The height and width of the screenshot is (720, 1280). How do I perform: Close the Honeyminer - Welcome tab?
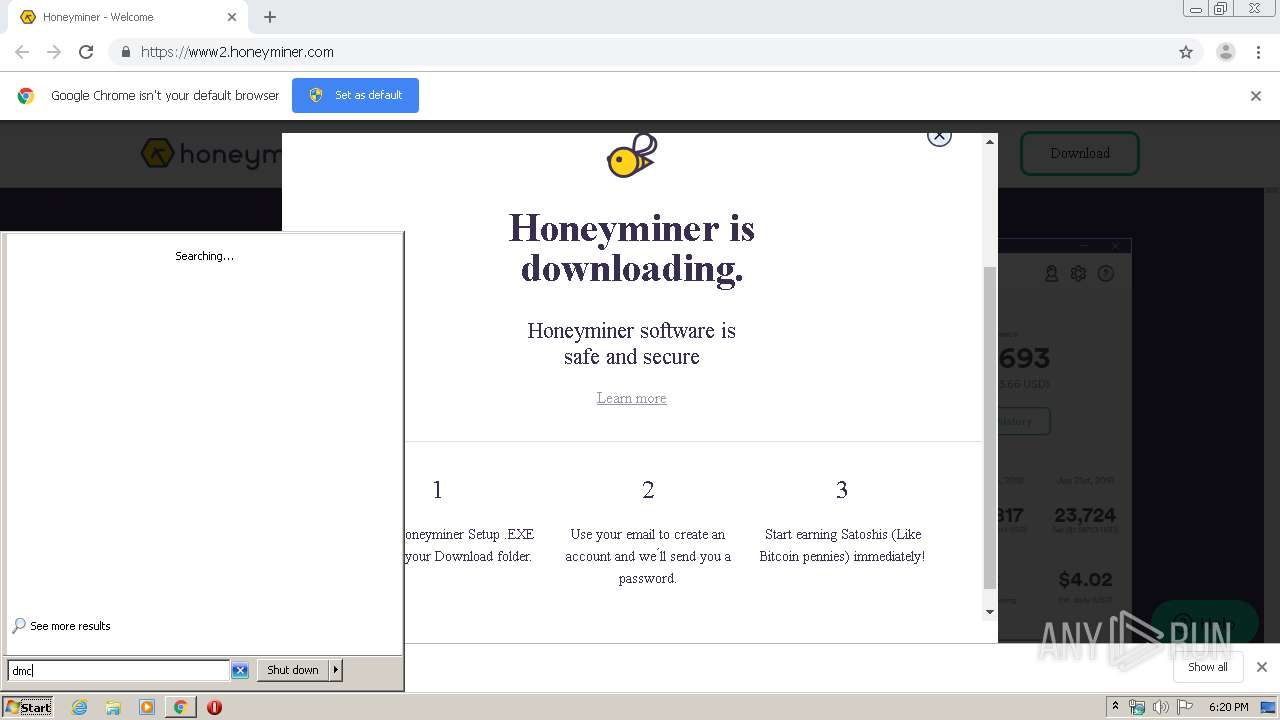pyautogui.click(x=232, y=17)
